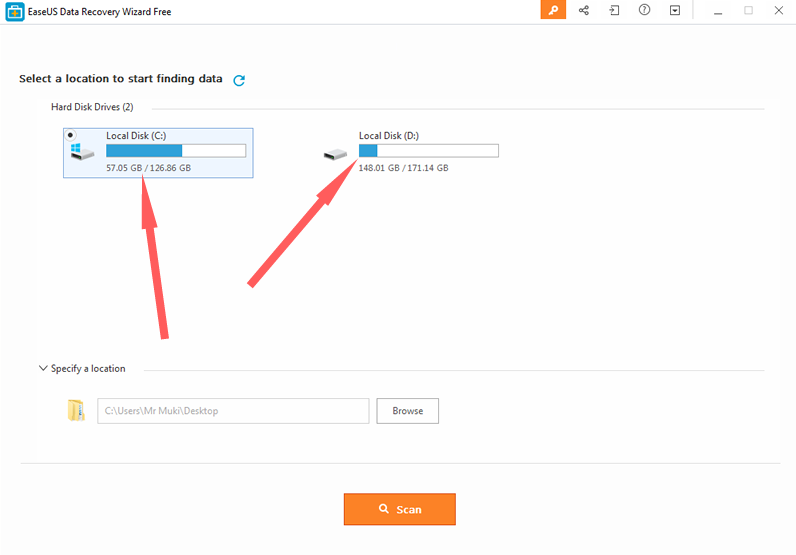
Task: Click the refresh drives icon
Action: [239, 80]
